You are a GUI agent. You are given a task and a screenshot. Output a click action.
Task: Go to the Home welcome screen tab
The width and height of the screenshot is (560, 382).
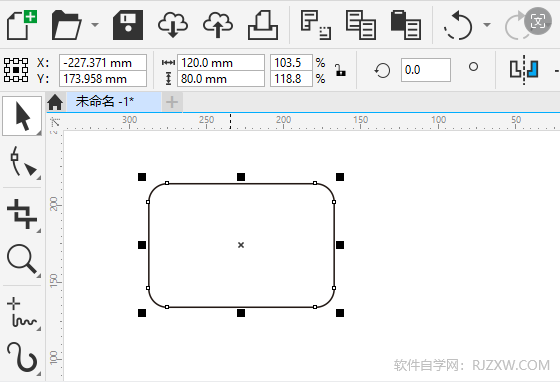pos(55,102)
